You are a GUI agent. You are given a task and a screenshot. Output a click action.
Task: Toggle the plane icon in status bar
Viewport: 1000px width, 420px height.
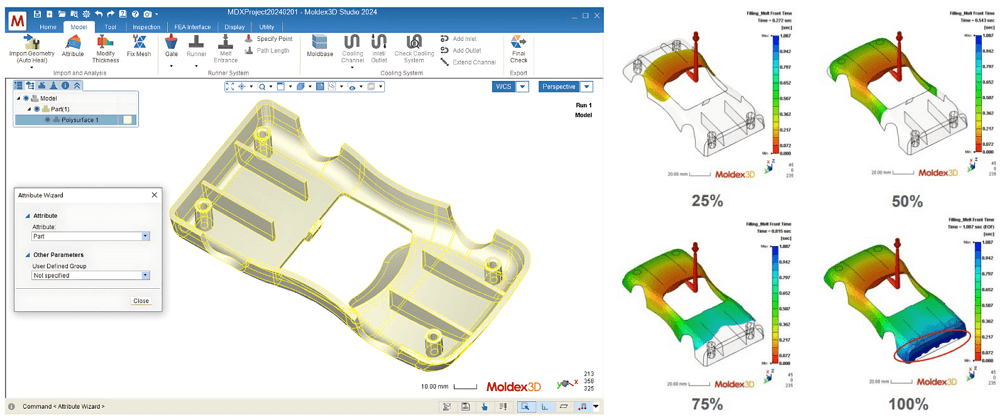pyautogui.click(x=564, y=406)
